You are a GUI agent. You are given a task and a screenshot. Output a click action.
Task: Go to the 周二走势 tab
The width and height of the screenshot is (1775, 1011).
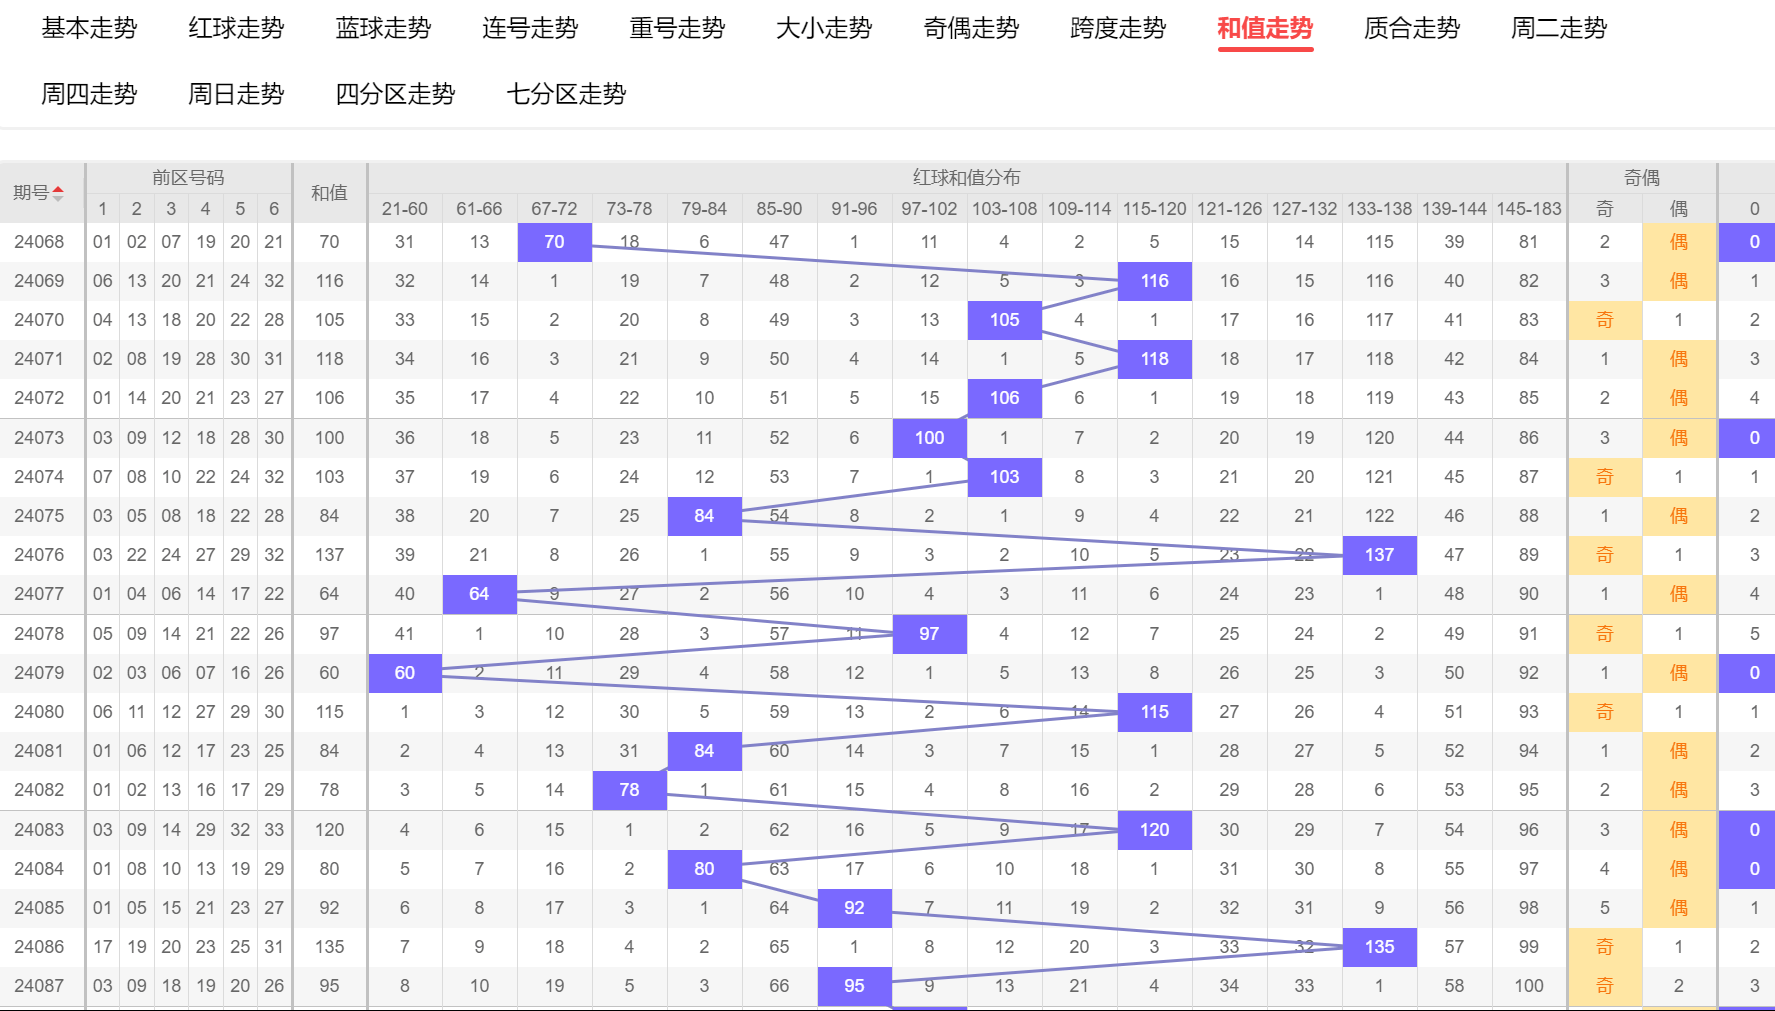1559,28
